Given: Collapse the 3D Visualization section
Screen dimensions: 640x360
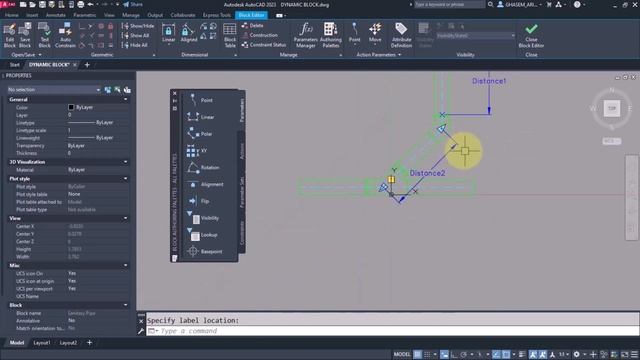Looking at the screenshot, I should tap(125, 162).
